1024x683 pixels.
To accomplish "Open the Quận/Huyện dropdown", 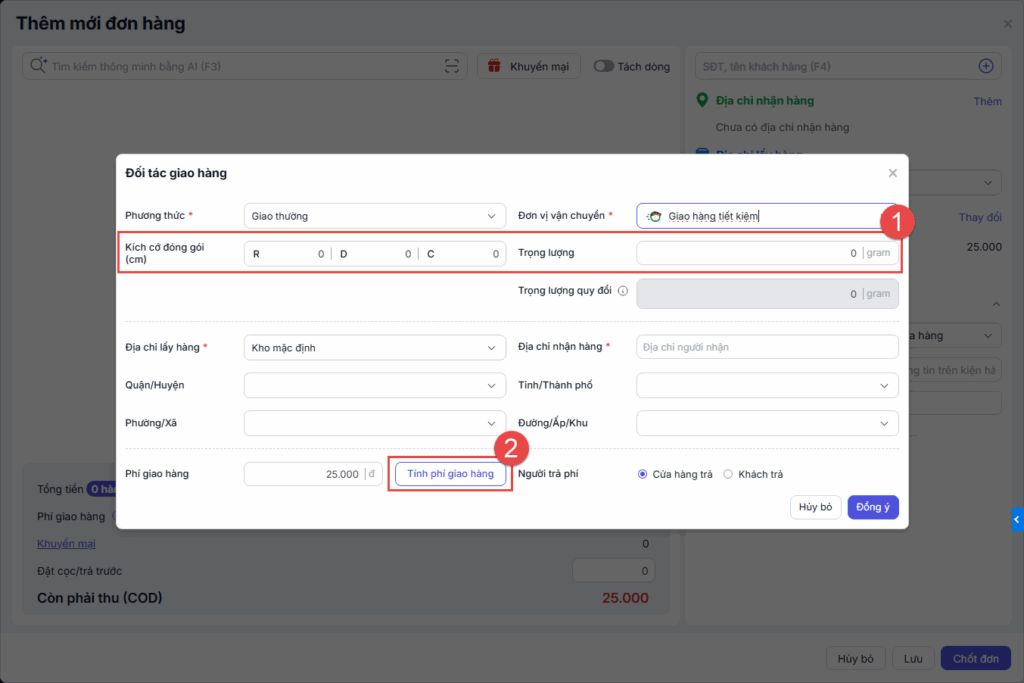I will click(375, 385).
